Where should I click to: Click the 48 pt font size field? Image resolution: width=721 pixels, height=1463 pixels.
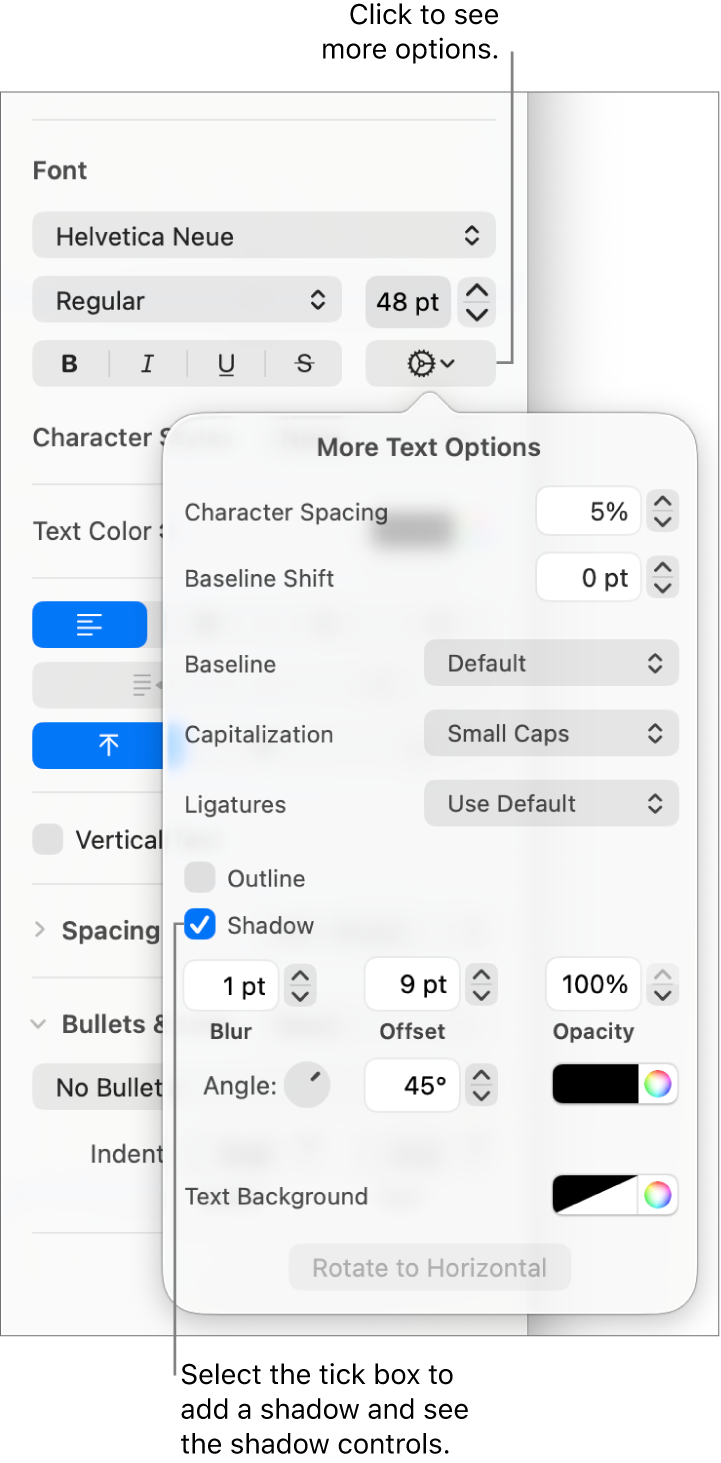coord(407,302)
